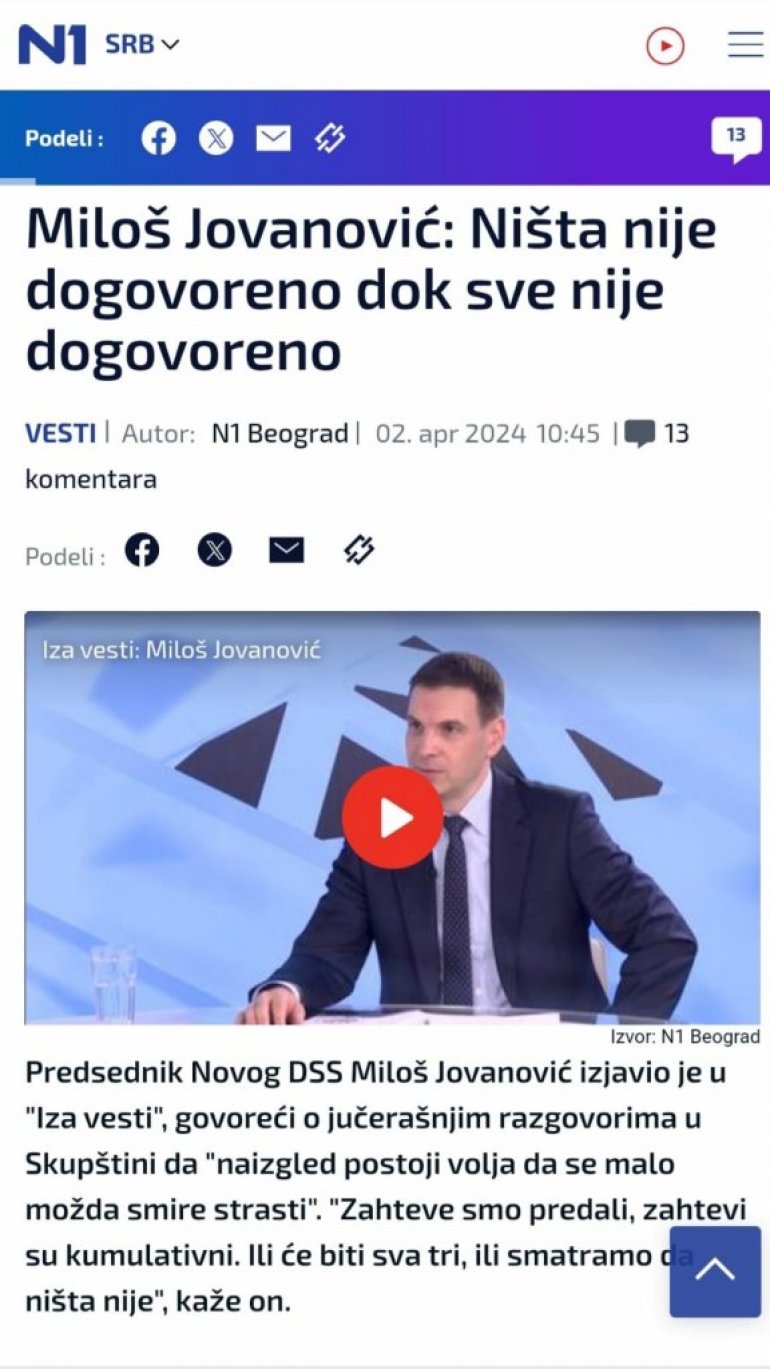Play the Iza vesti video

392,818
